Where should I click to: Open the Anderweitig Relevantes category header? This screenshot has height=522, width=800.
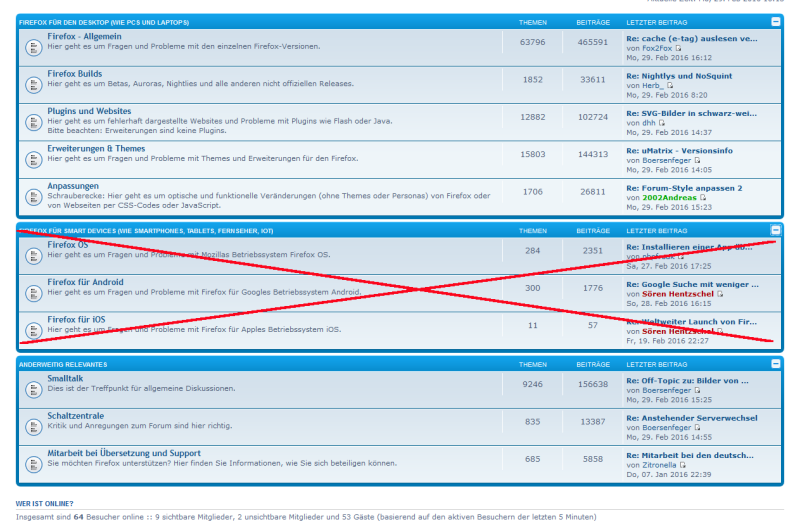(63, 364)
